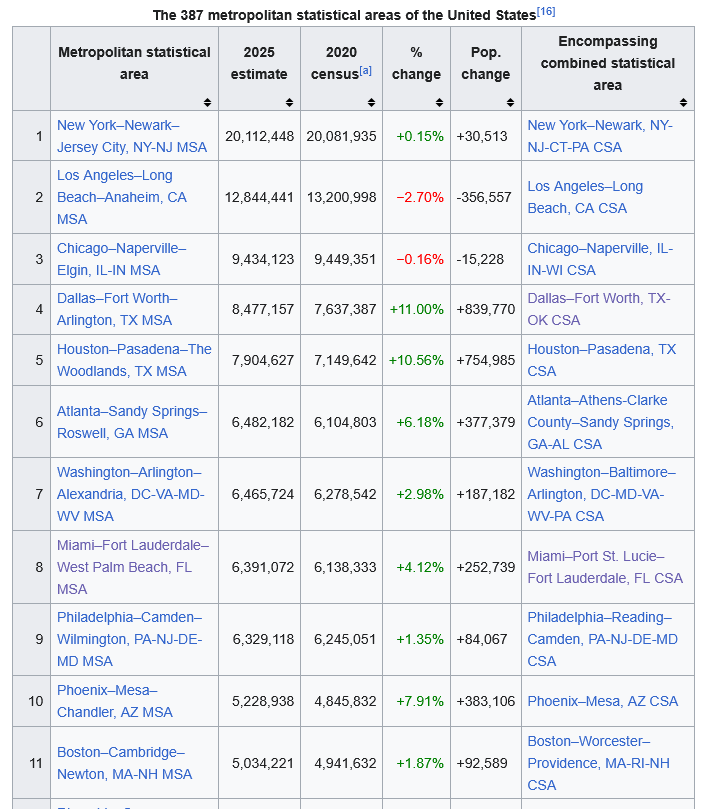711x809 pixels.
Task: Open Phoenix–Mesa AZ CSA link
Action: [603, 701]
